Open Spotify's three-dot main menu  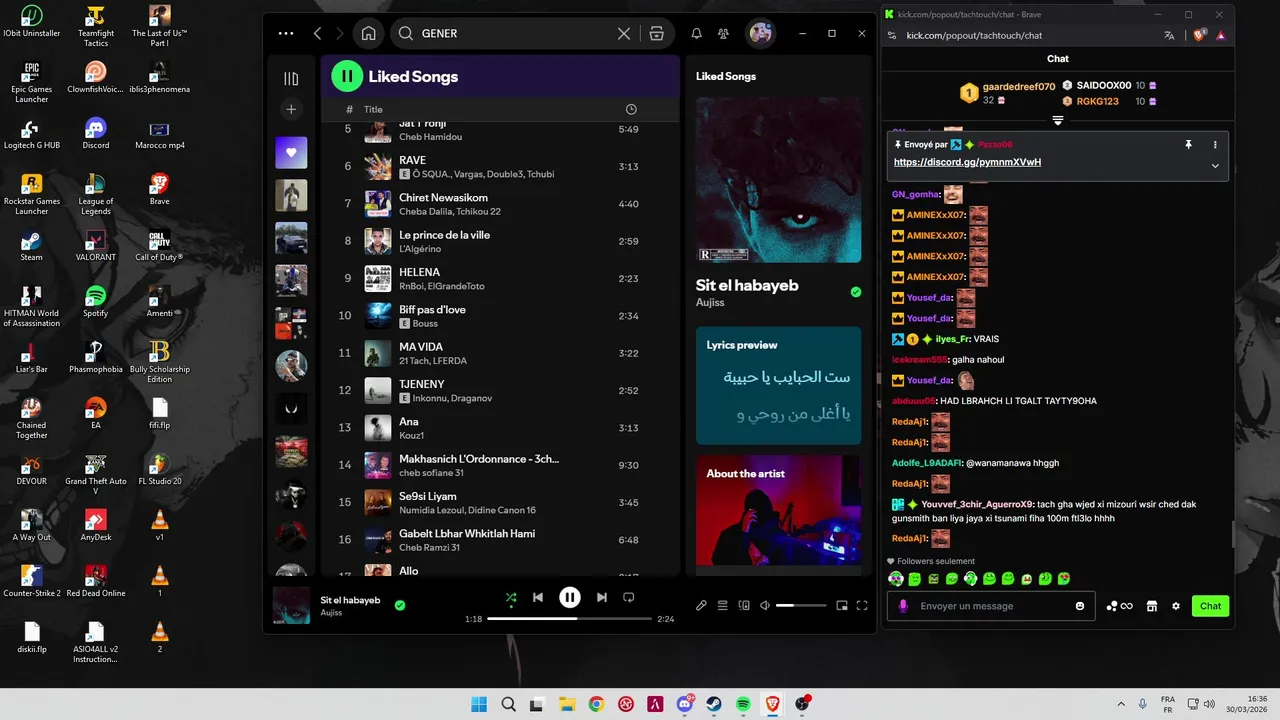click(286, 33)
